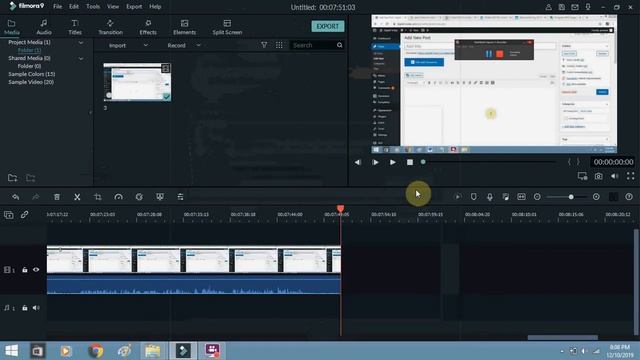
Task: Open the Audio Mixer
Action: tap(506, 197)
